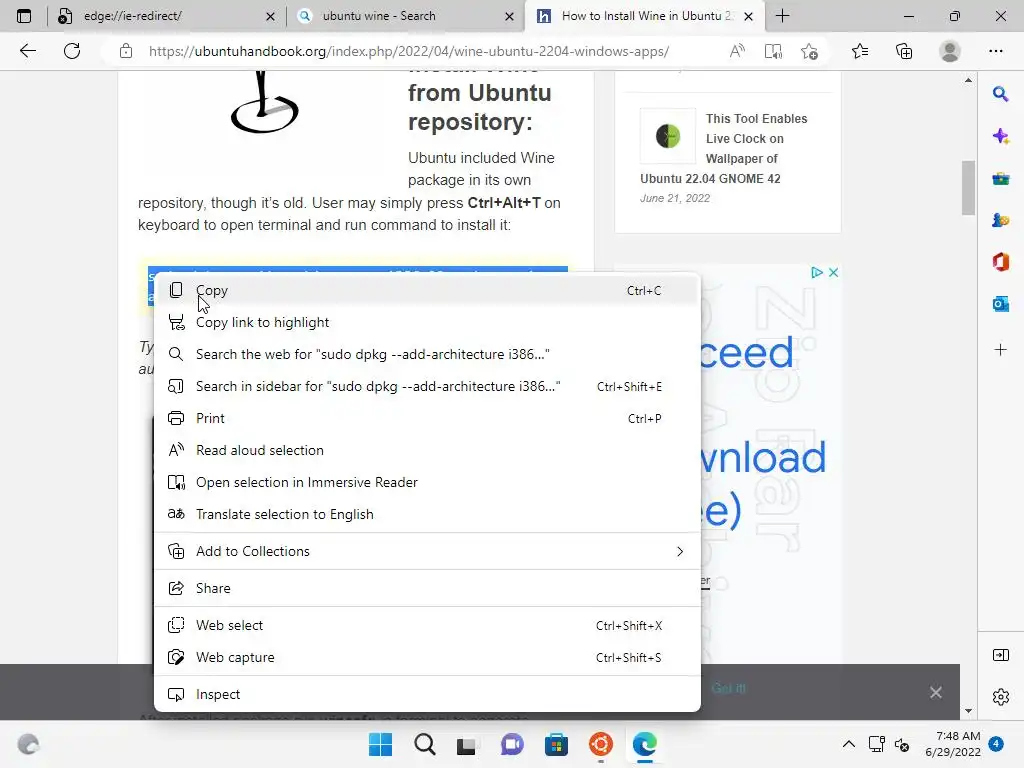The height and width of the screenshot is (768, 1024).
Task: Open Inspect developer tools
Action: (427, 695)
